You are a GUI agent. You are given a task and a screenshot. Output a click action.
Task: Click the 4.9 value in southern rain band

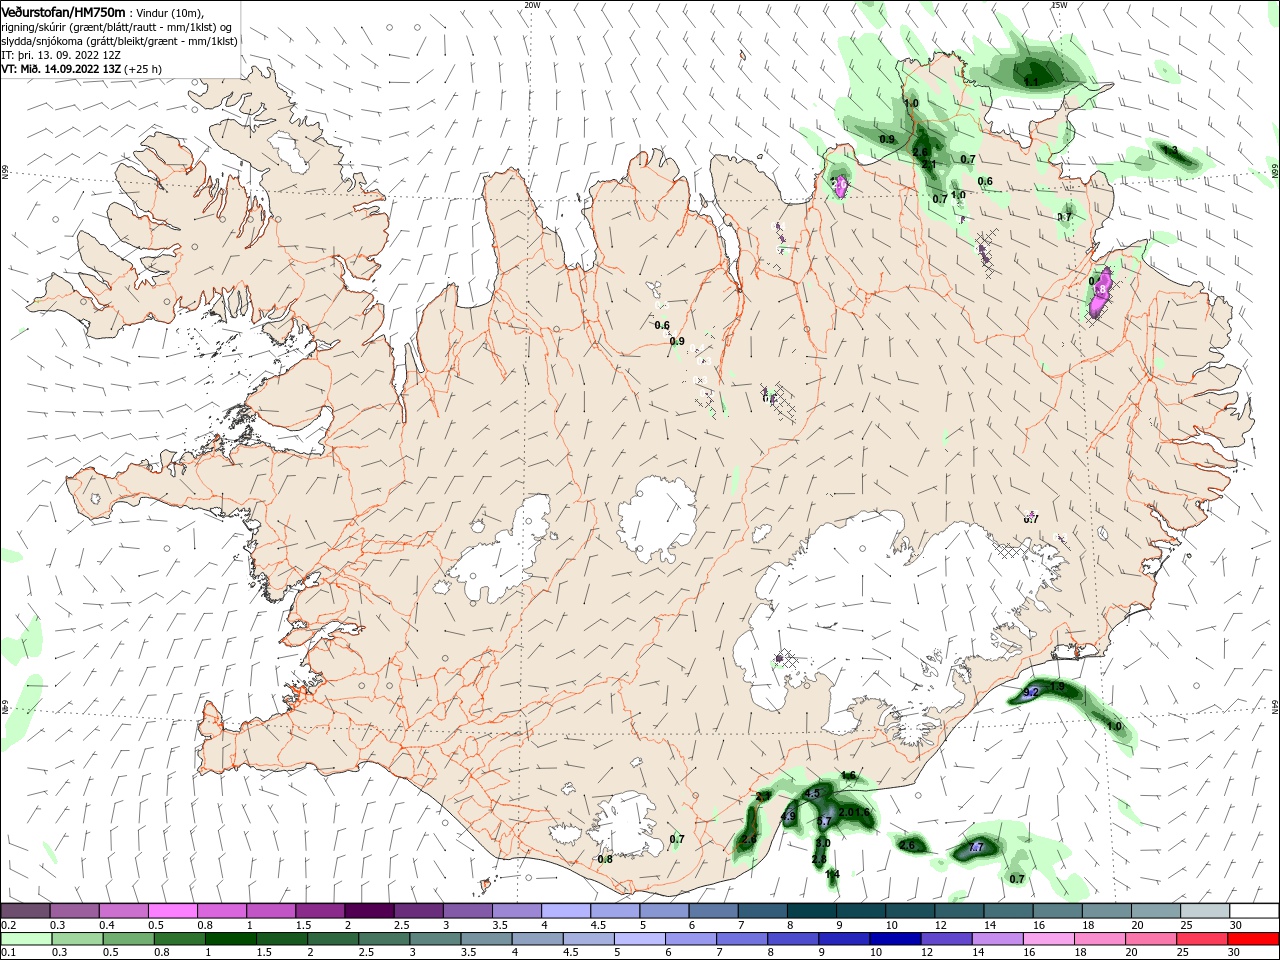pyautogui.click(x=788, y=817)
